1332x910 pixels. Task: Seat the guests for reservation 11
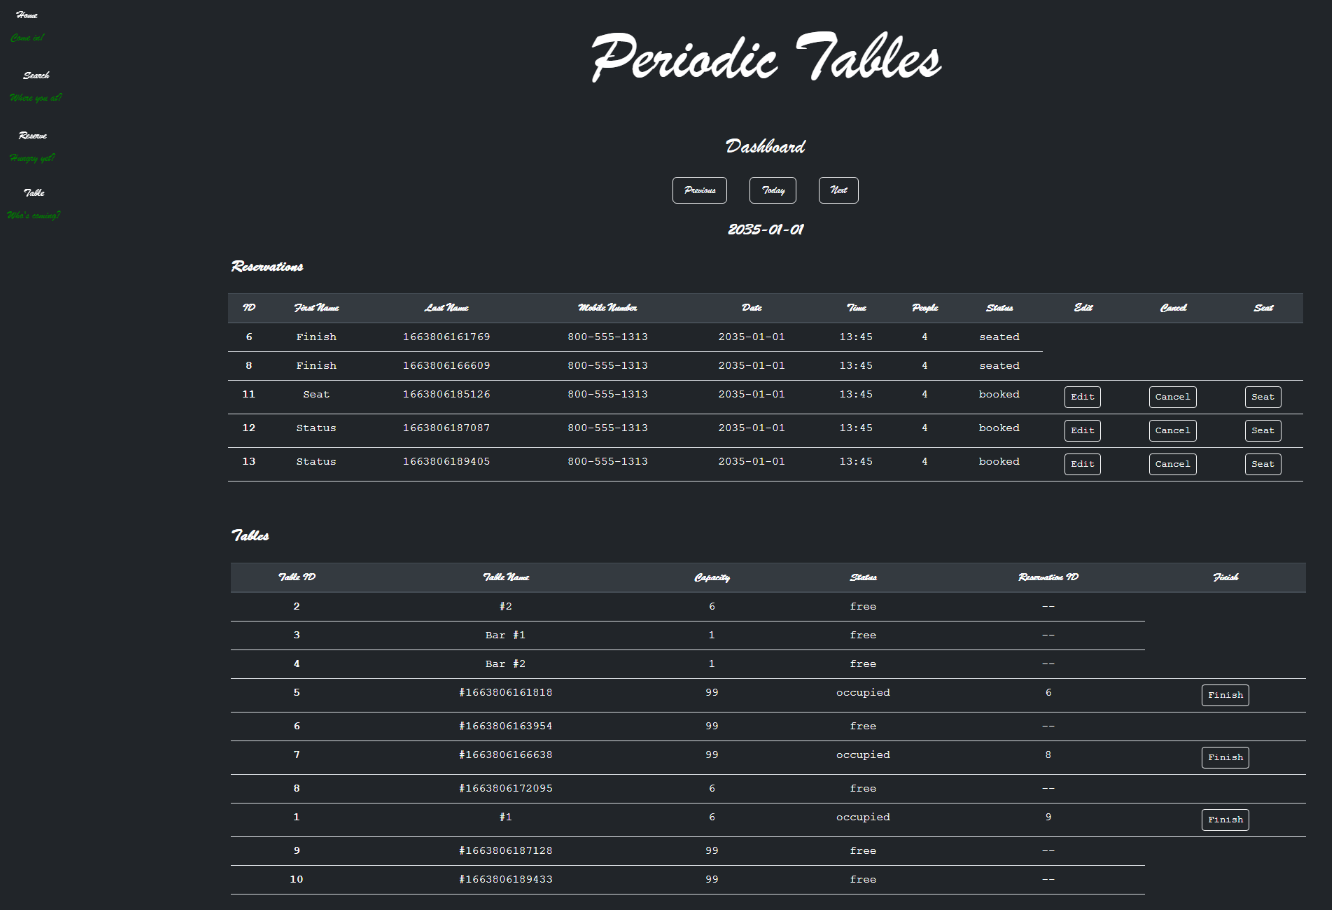click(1263, 396)
